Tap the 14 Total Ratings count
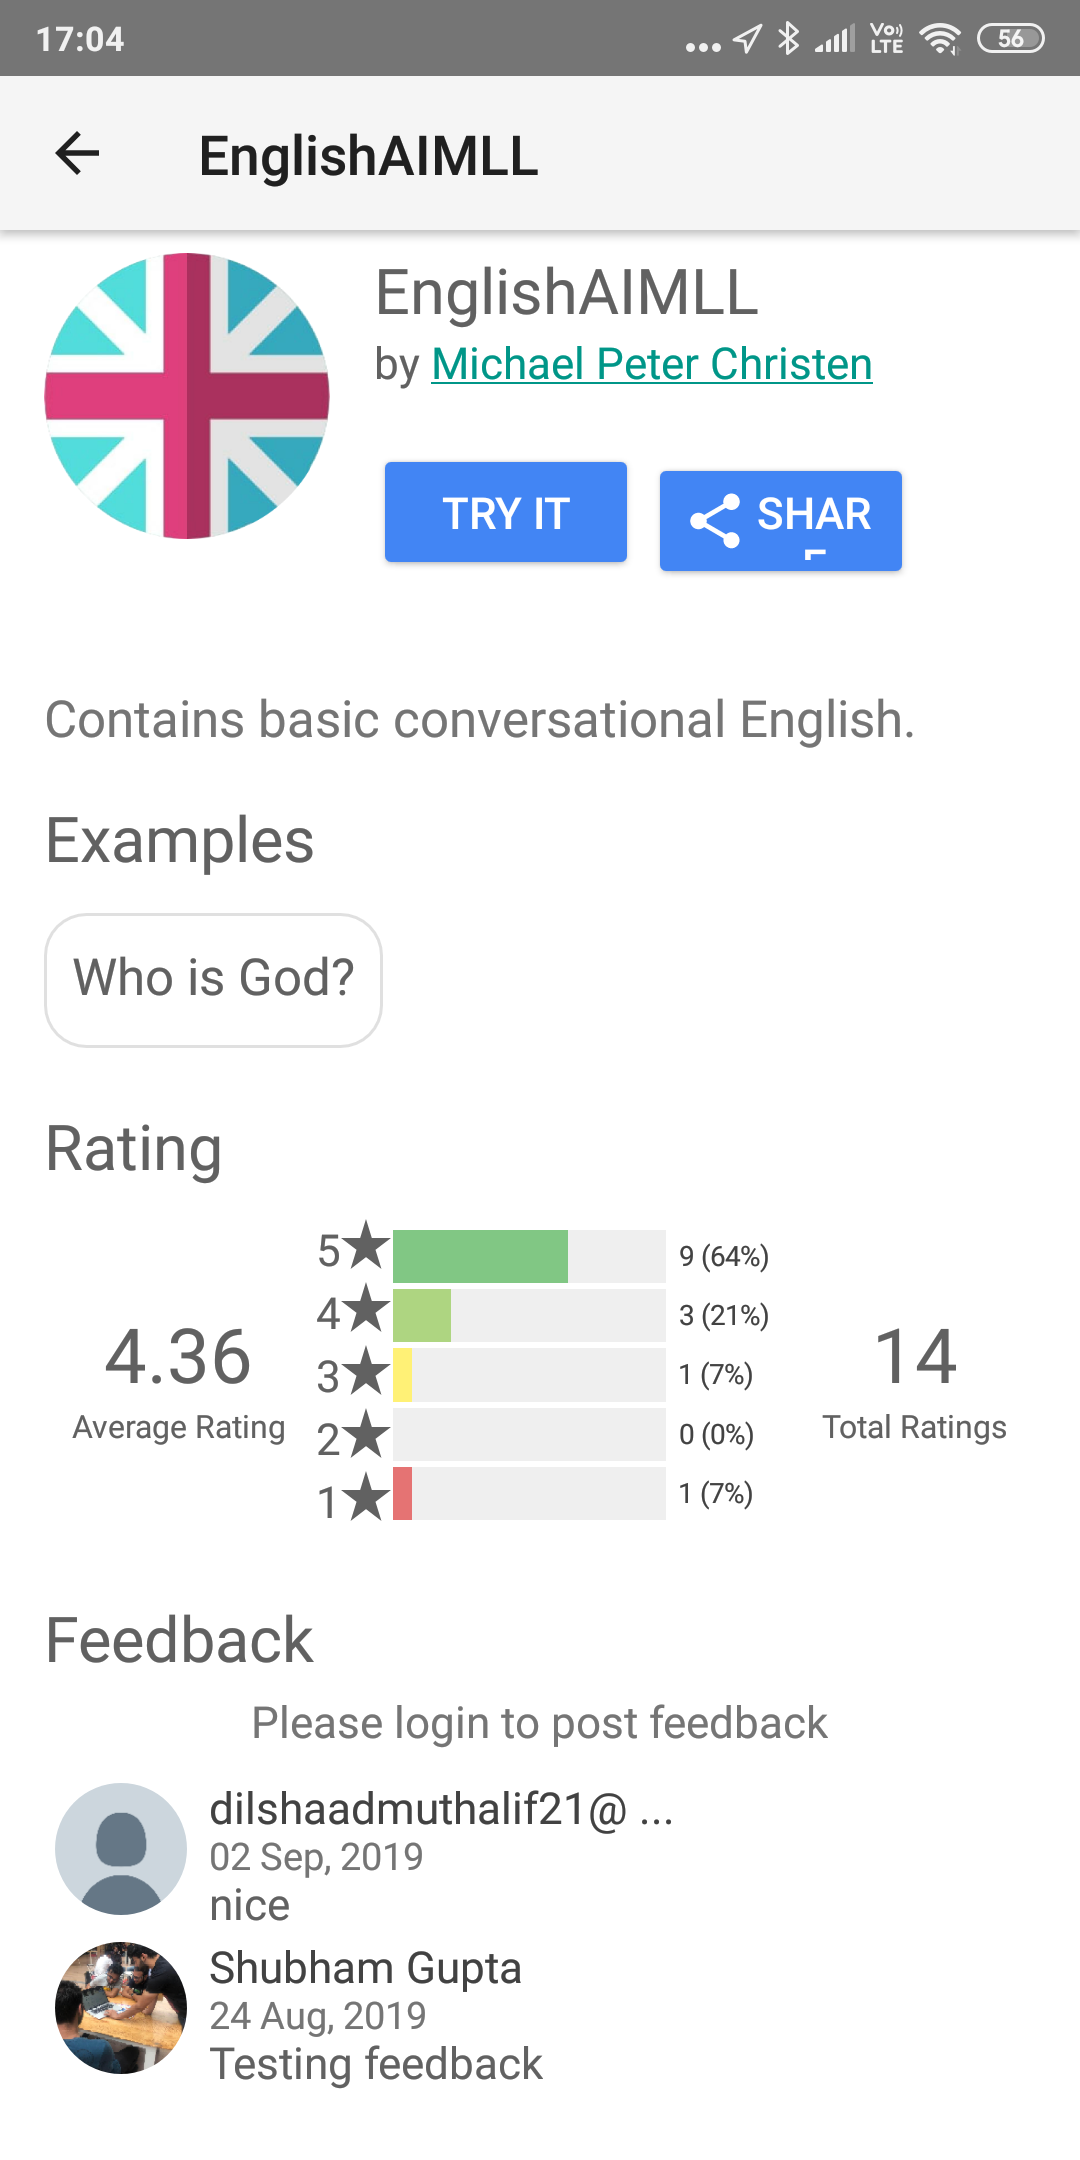Screen dimensions: 1080x2160 [x=915, y=1357]
